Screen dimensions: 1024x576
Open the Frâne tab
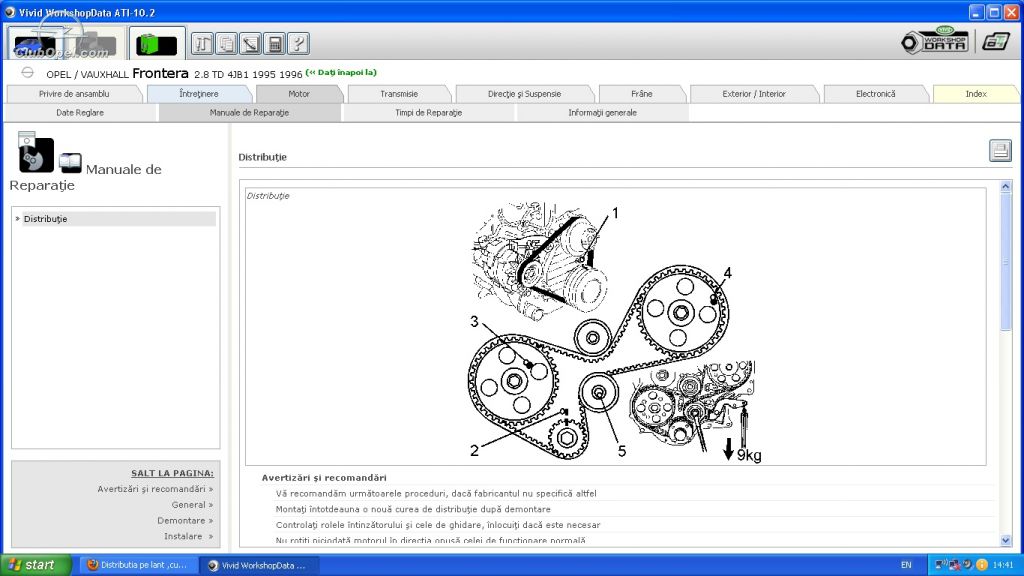coord(642,94)
